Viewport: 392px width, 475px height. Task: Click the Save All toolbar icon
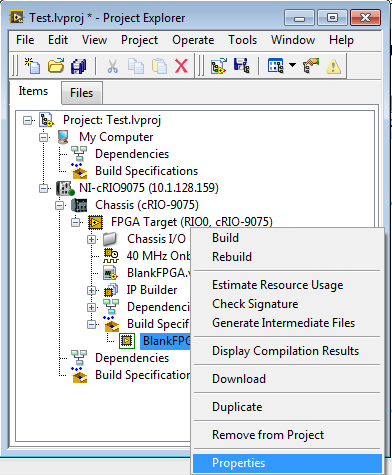(79, 66)
